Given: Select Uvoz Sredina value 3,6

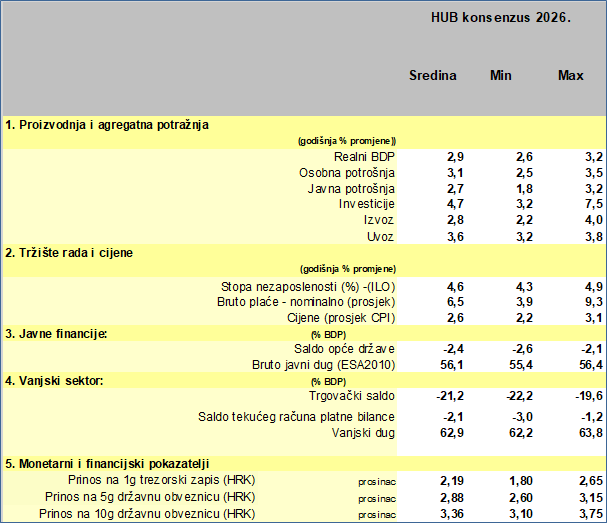Looking at the screenshot, I should tap(455, 237).
